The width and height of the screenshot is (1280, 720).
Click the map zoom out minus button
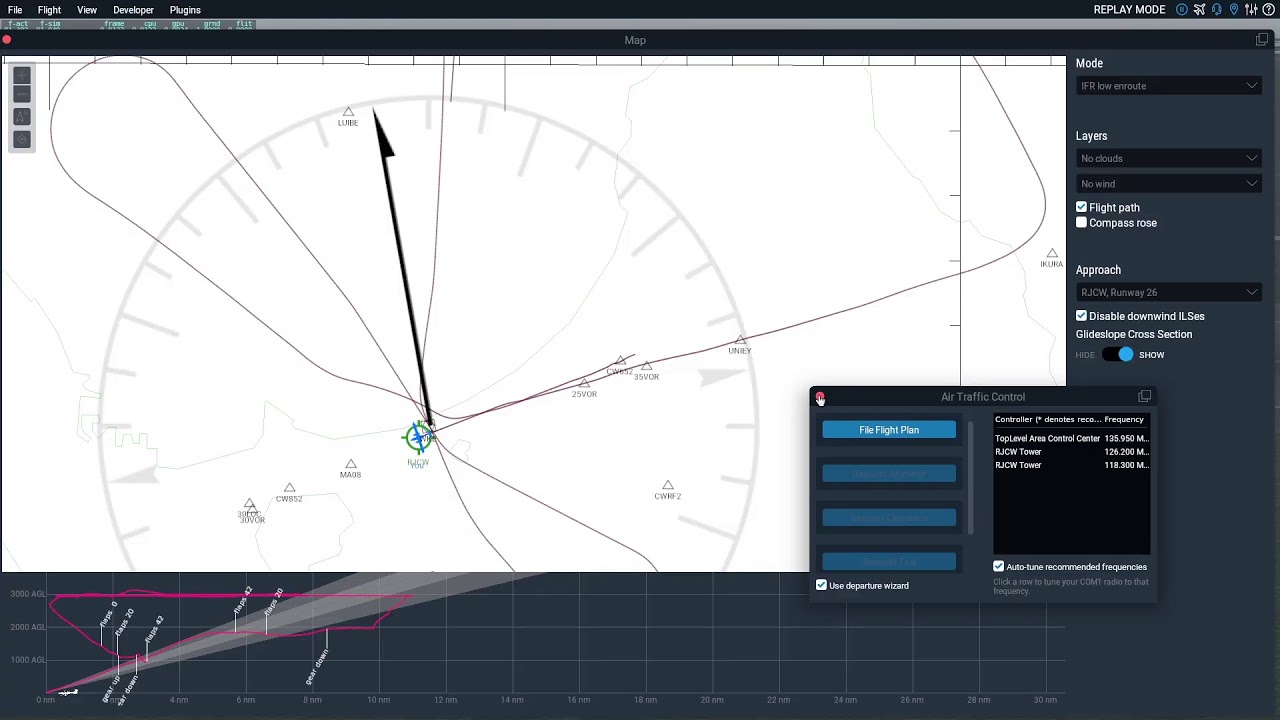pos(22,95)
